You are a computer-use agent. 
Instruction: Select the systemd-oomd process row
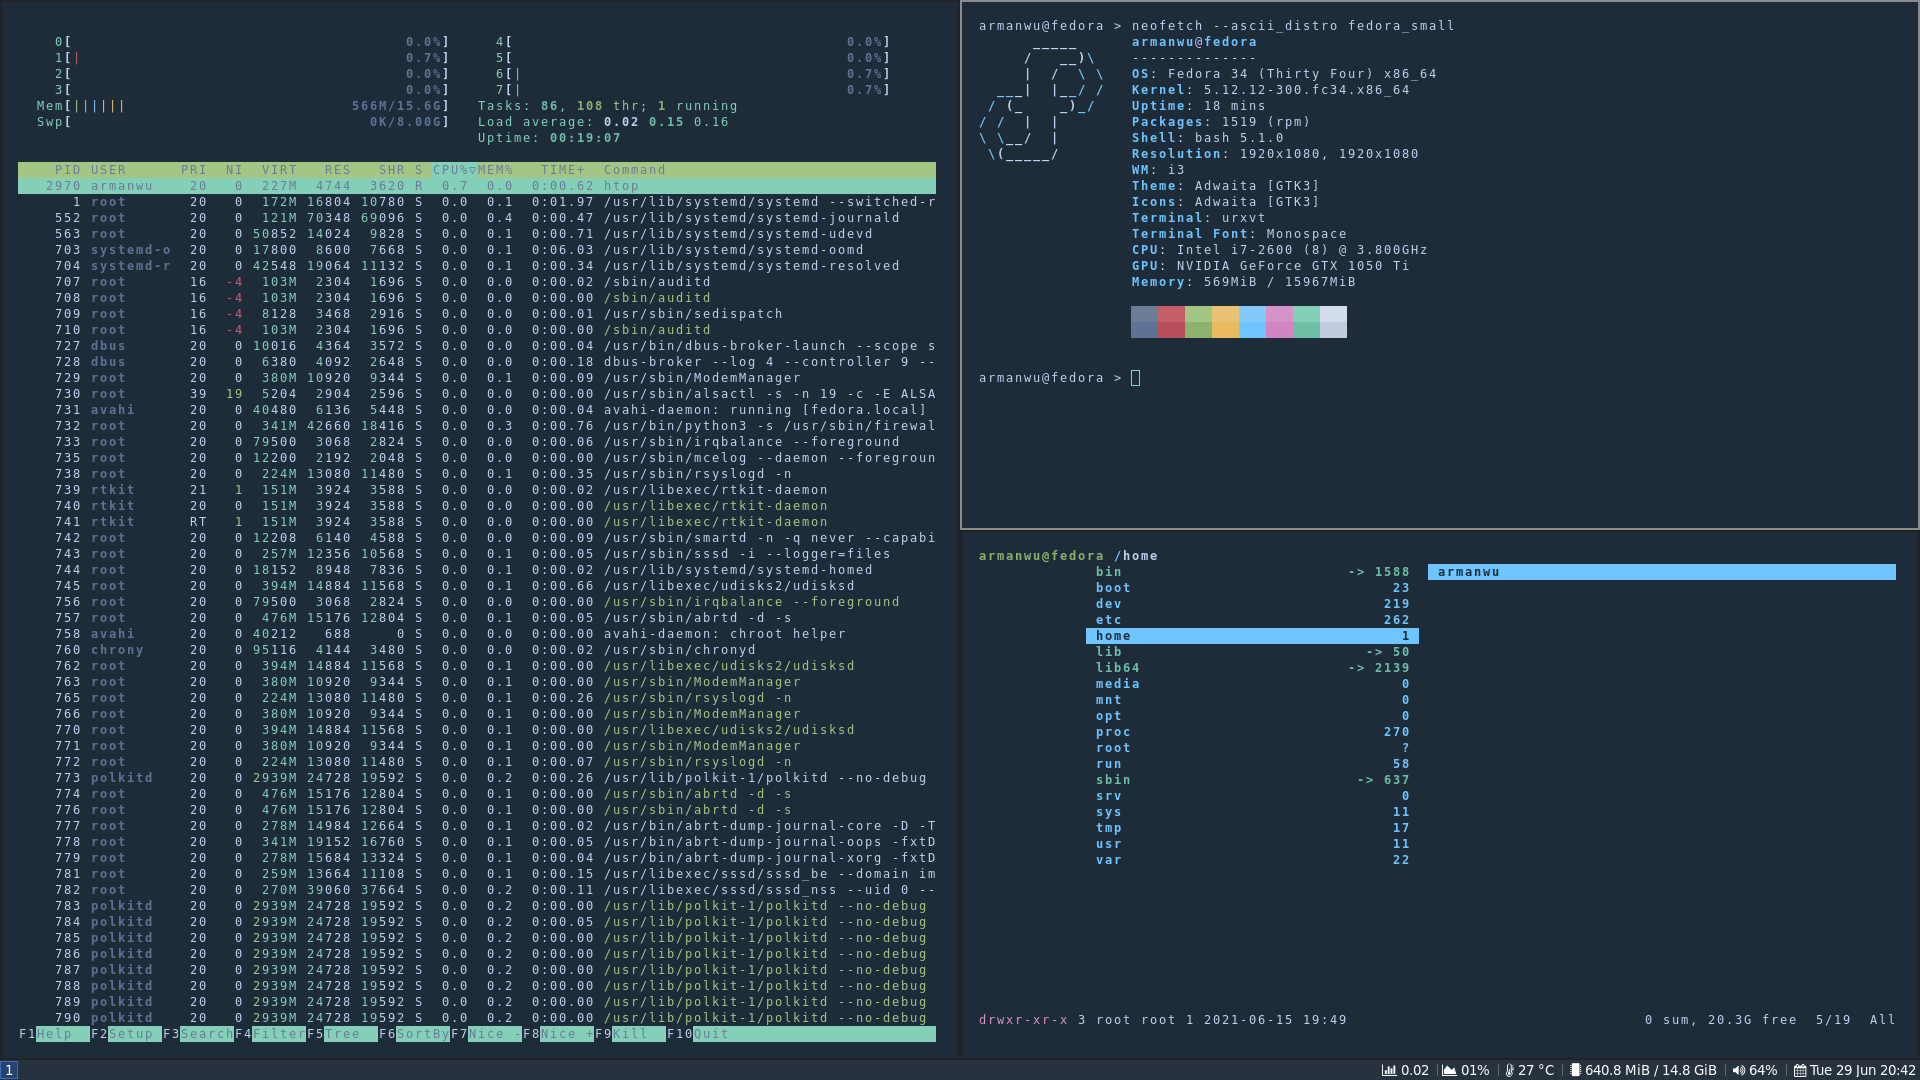point(477,250)
